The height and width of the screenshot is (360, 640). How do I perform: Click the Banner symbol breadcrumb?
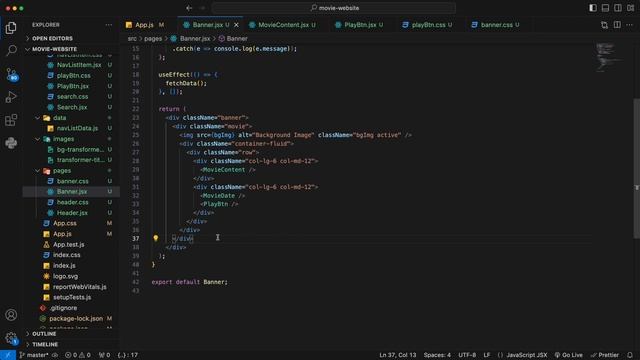[x=233, y=39]
